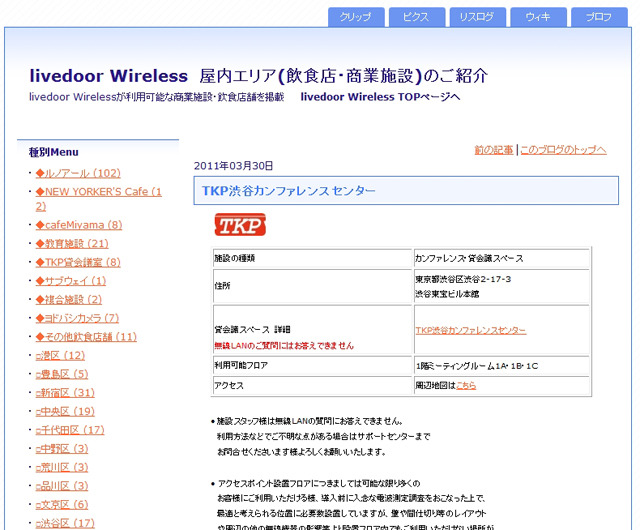Open 新宿区 (31) area link
640x530 pixels.
[x=65, y=393]
